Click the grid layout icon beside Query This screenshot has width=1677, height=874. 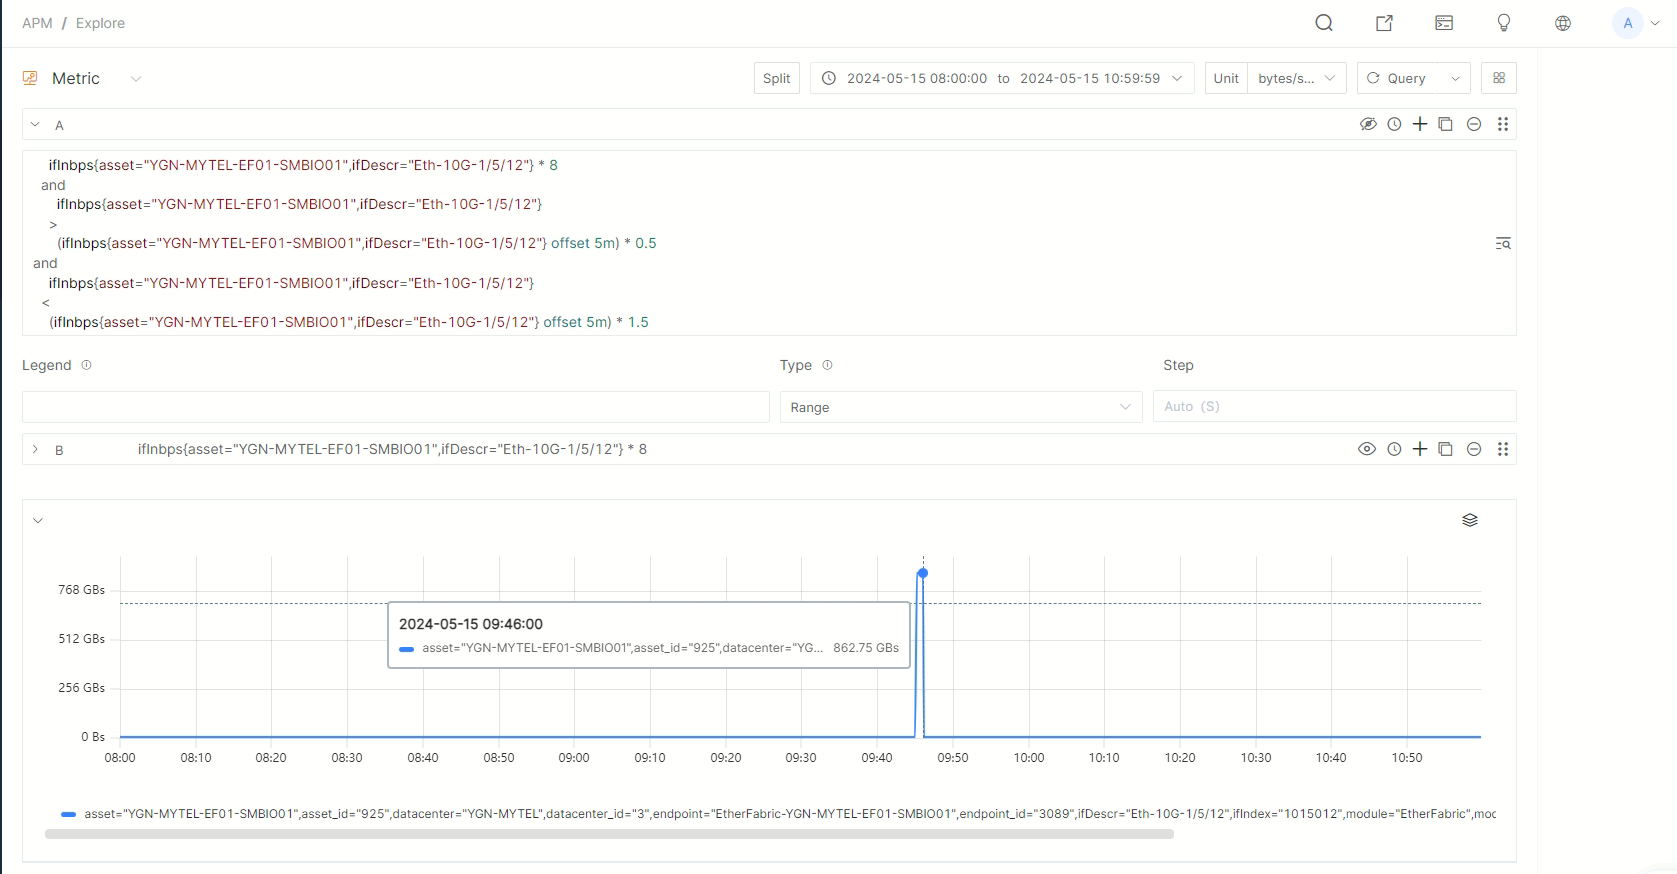1498,78
